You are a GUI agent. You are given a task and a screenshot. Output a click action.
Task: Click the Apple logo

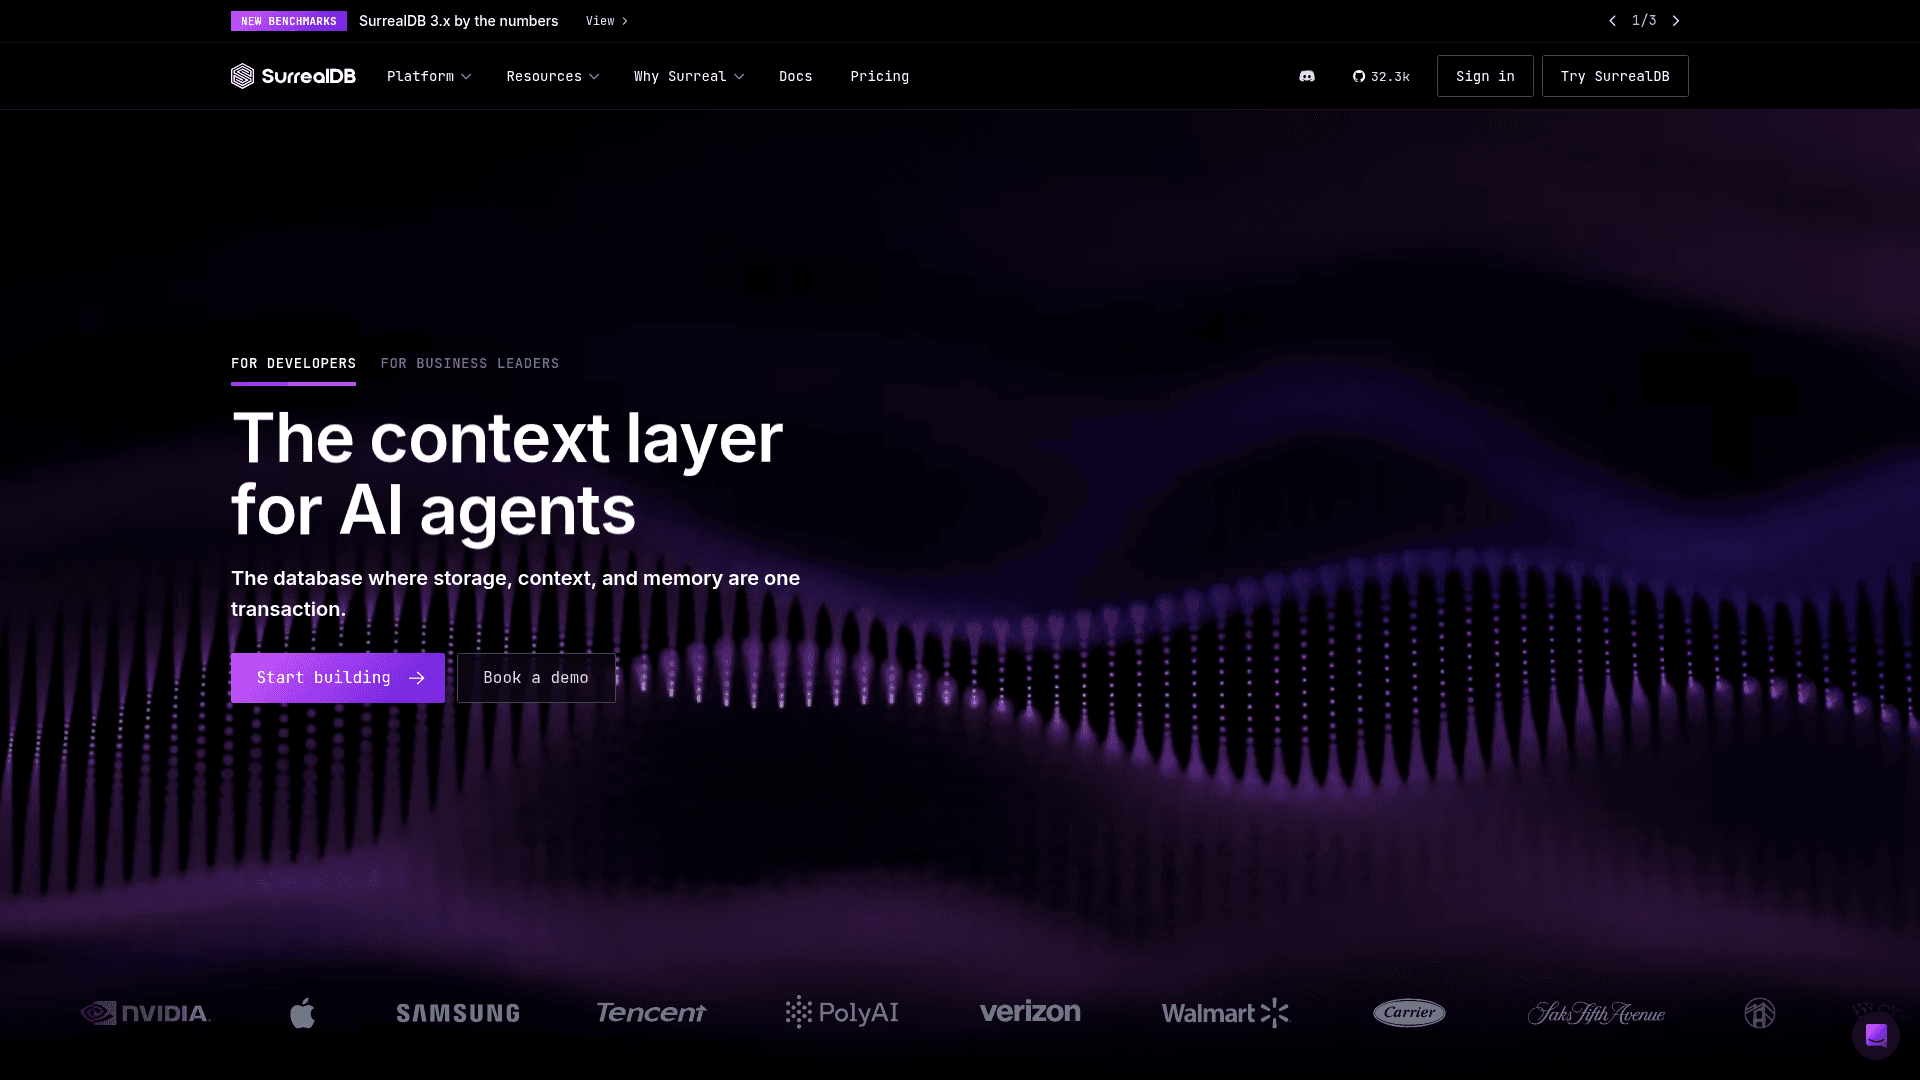click(303, 1013)
